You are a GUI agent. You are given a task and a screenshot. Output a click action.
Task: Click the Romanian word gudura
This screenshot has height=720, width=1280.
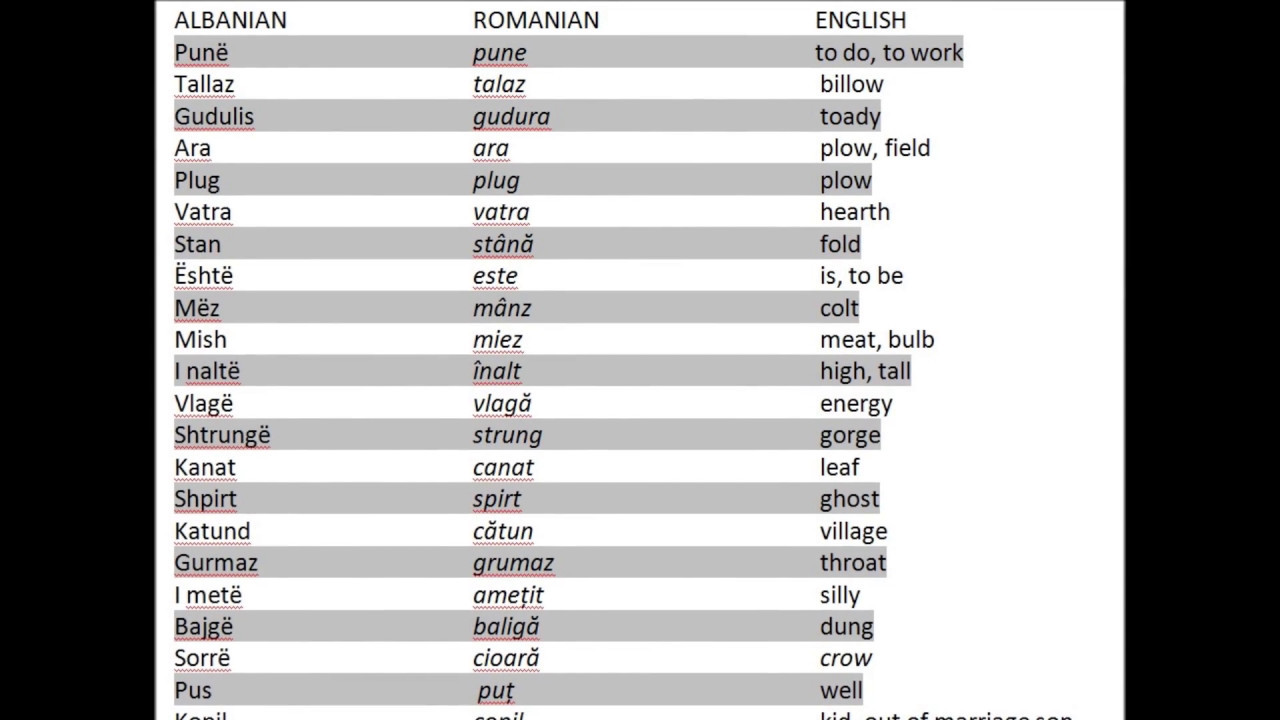(x=511, y=116)
